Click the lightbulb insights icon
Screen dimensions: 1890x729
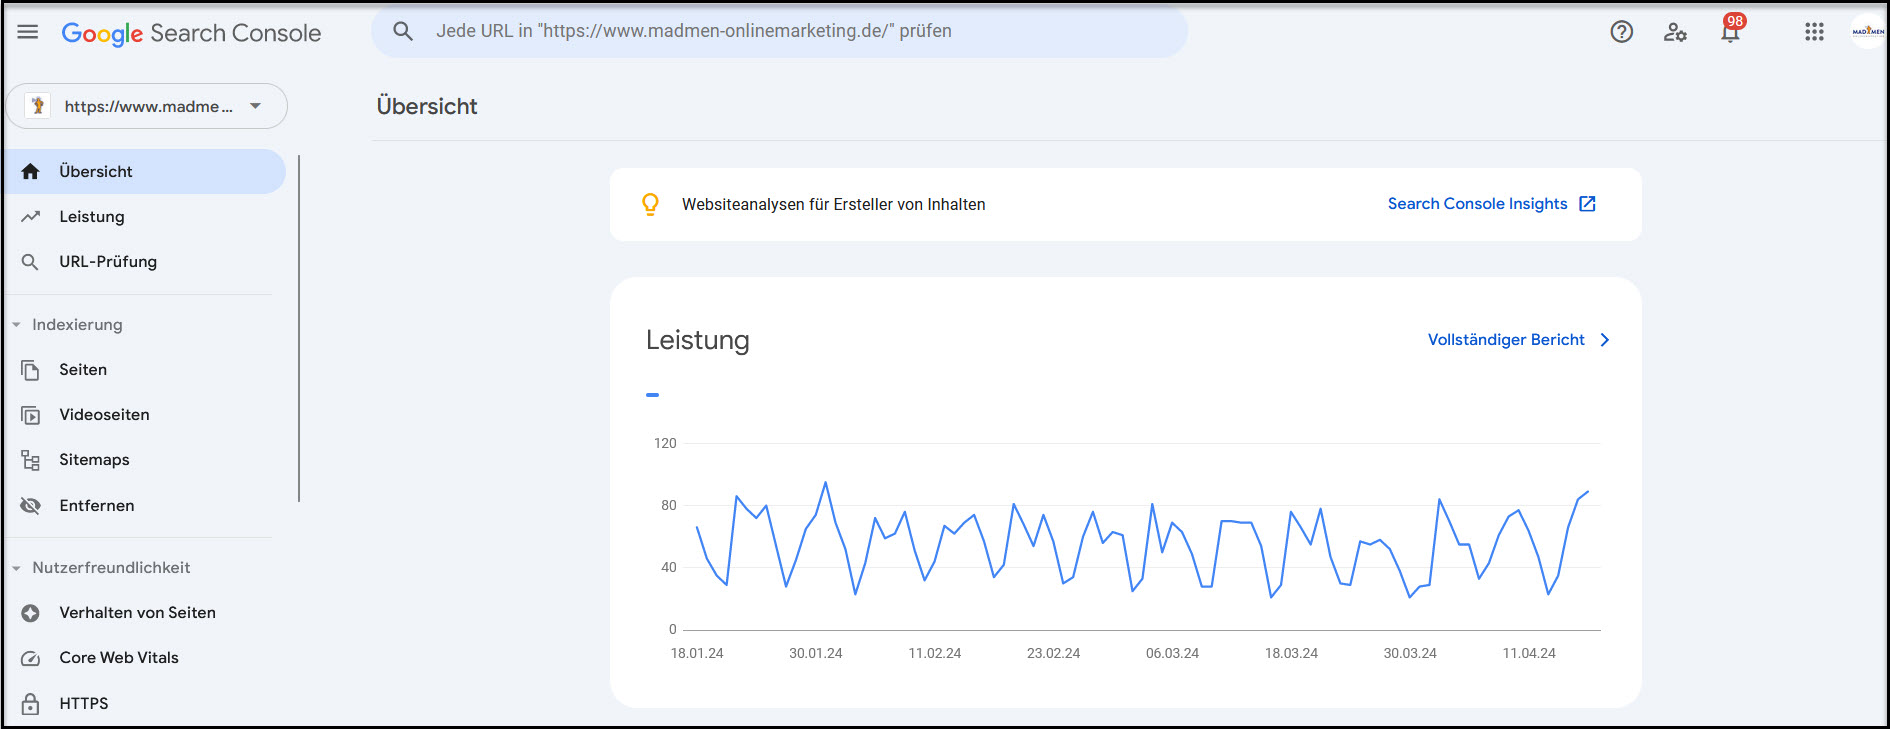pos(650,204)
